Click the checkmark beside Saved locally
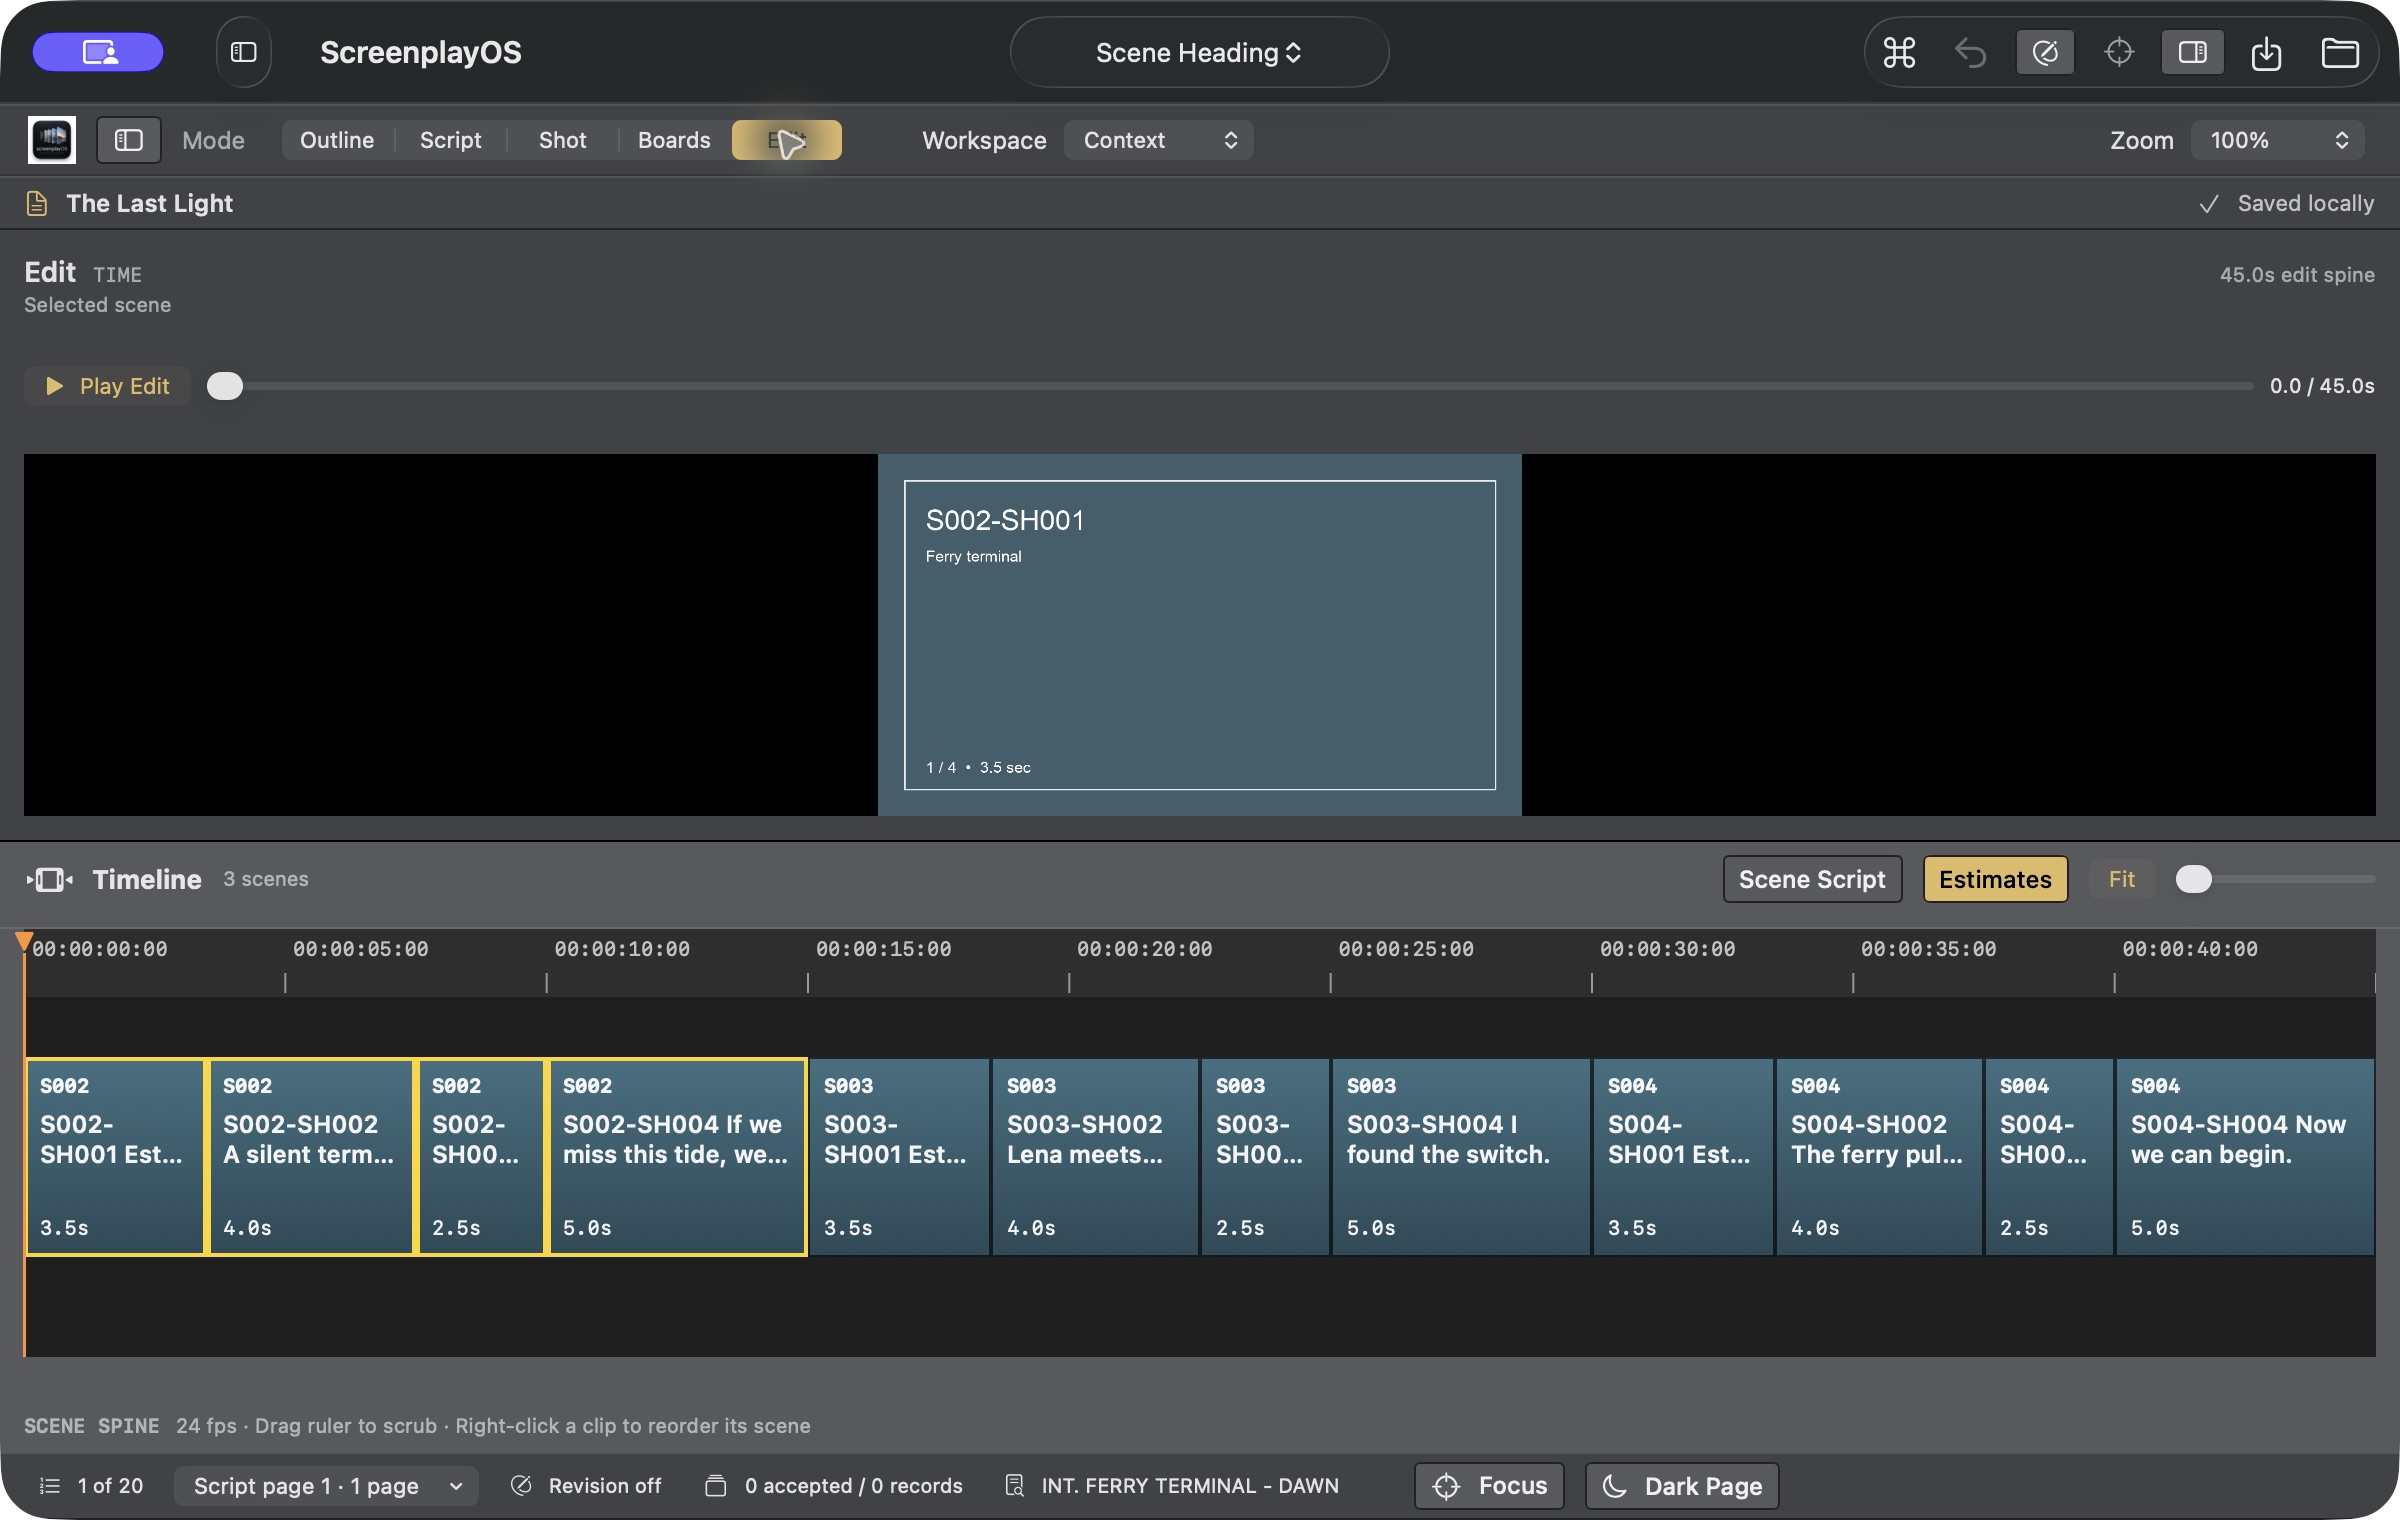The height and width of the screenshot is (1520, 2400). pos(2209,204)
